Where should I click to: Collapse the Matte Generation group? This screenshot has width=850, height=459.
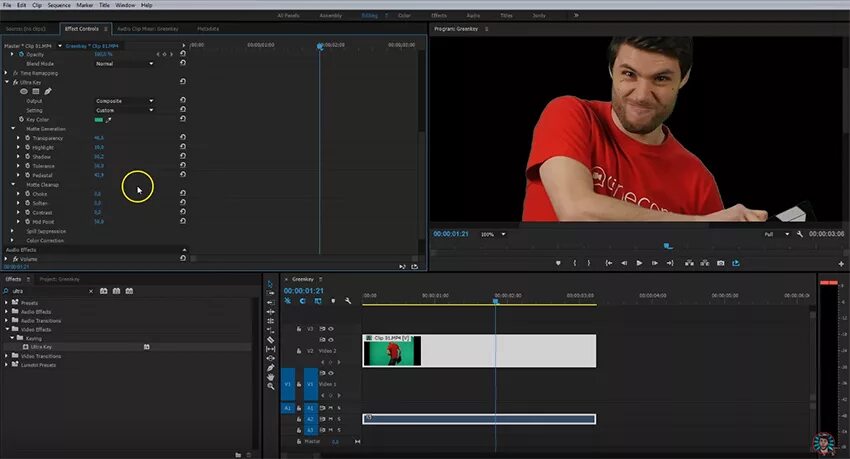pos(13,128)
